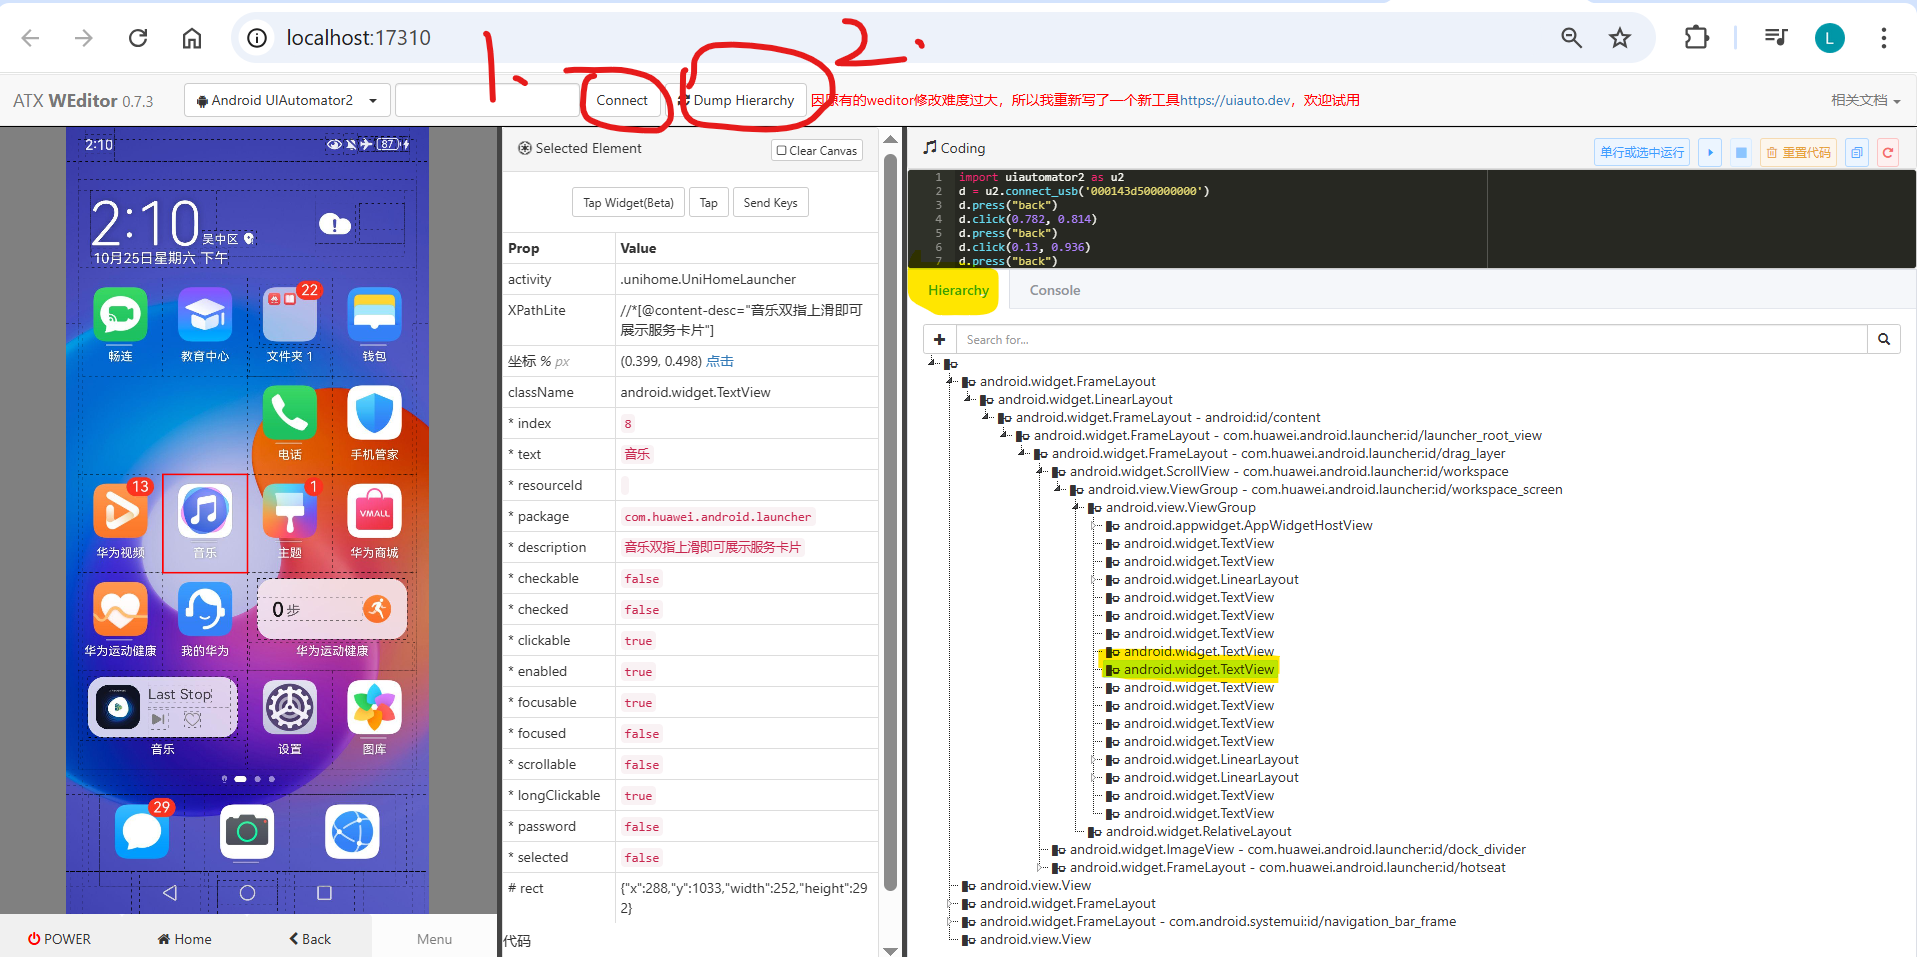Run the script via the play icon

click(1710, 152)
